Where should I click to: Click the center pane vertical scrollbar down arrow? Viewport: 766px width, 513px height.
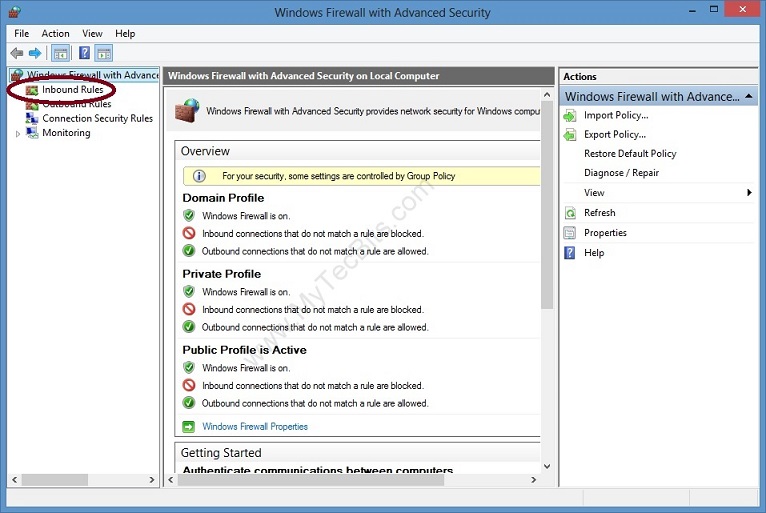pos(547,467)
